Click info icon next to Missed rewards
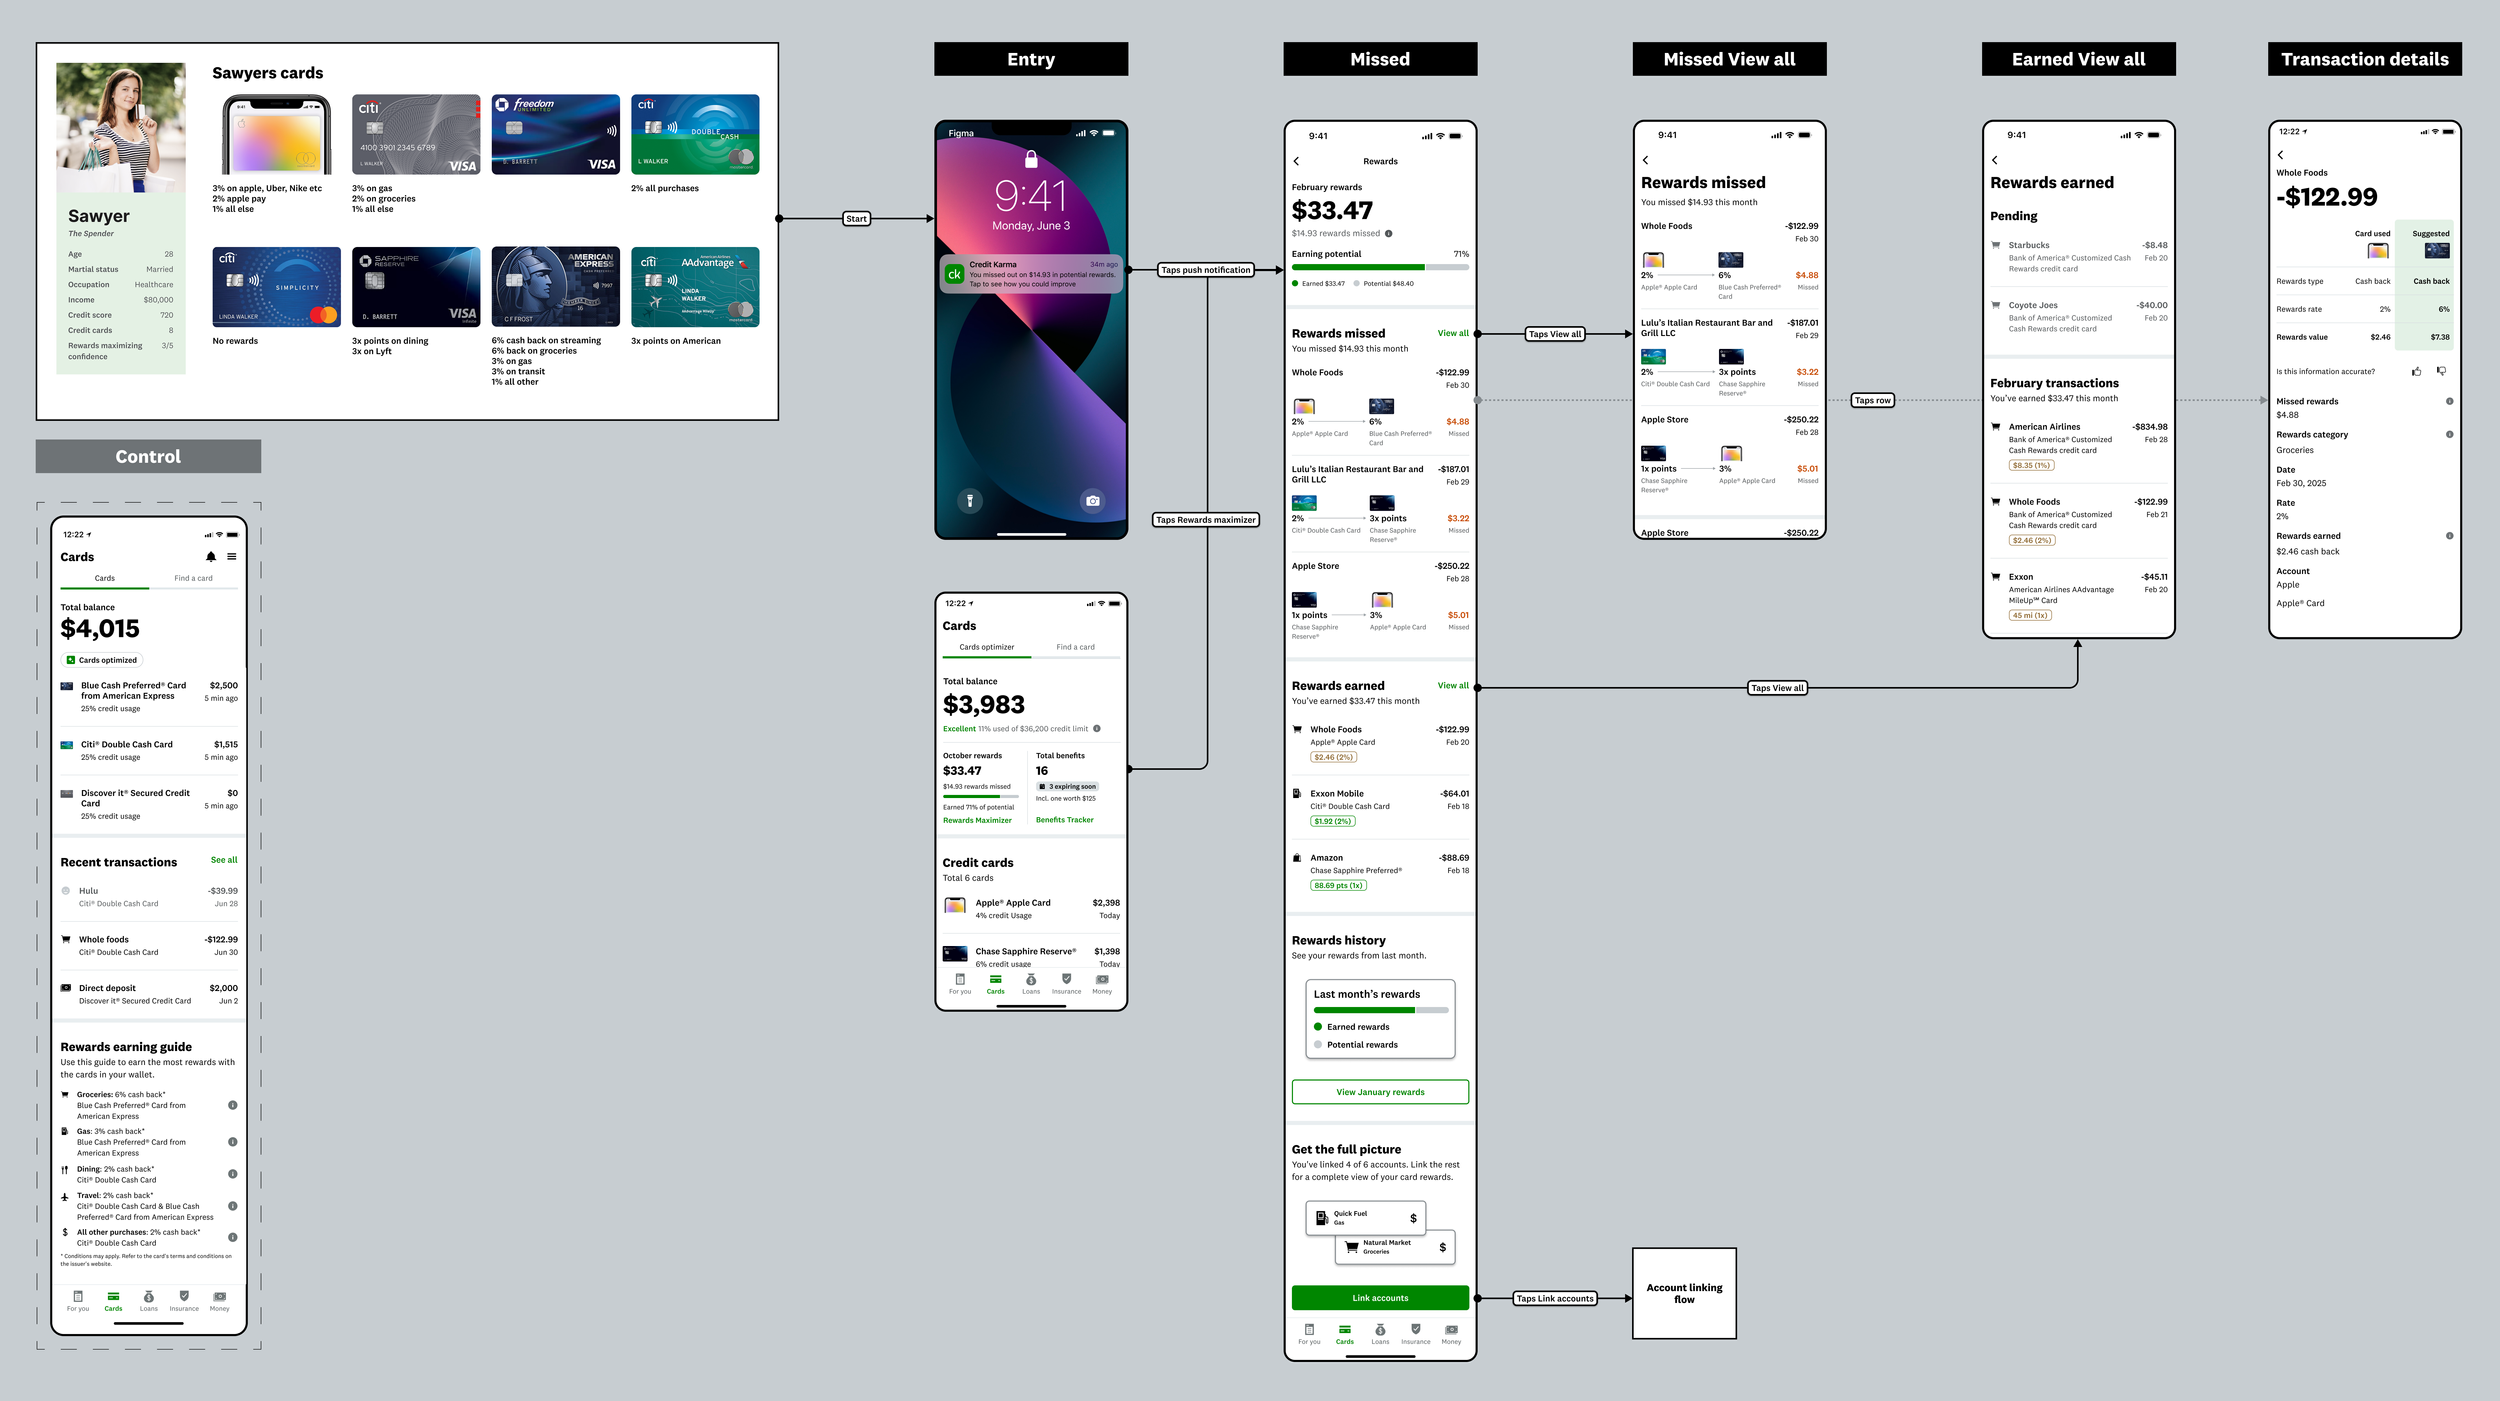 click(2449, 402)
